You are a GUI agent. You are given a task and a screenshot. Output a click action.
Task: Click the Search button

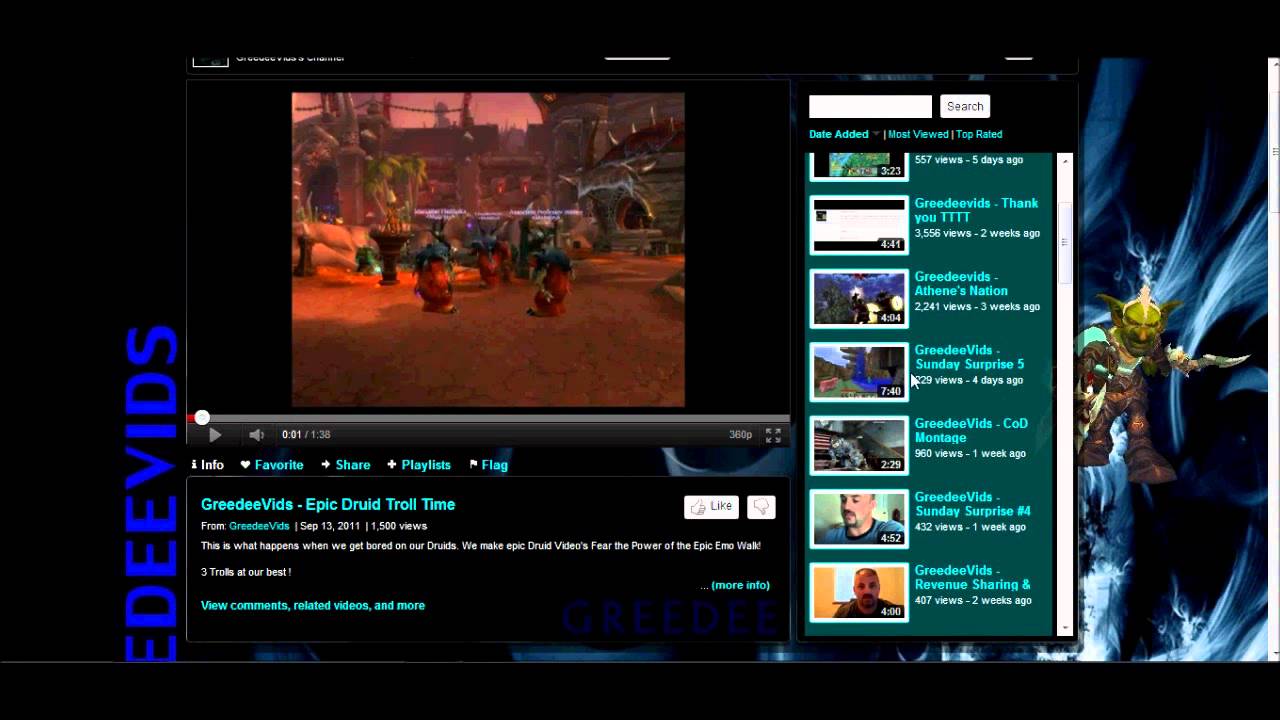click(965, 106)
